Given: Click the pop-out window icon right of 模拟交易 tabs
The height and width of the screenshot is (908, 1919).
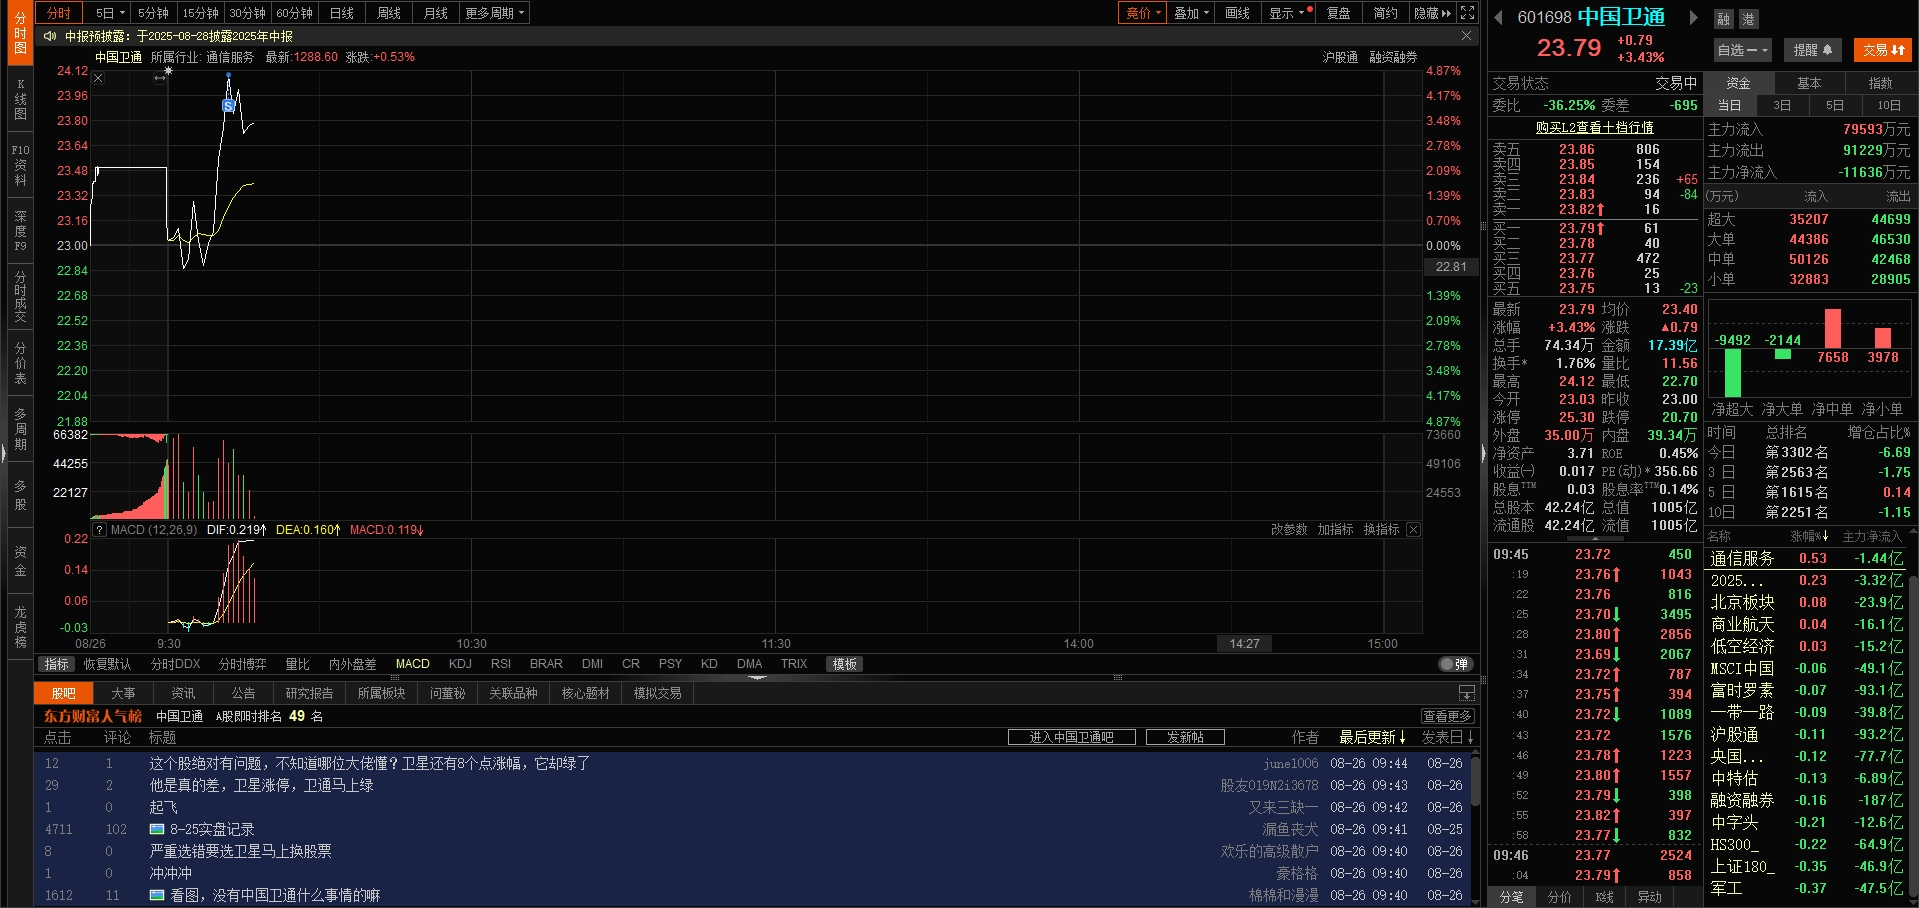Looking at the screenshot, I should (x=1466, y=693).
